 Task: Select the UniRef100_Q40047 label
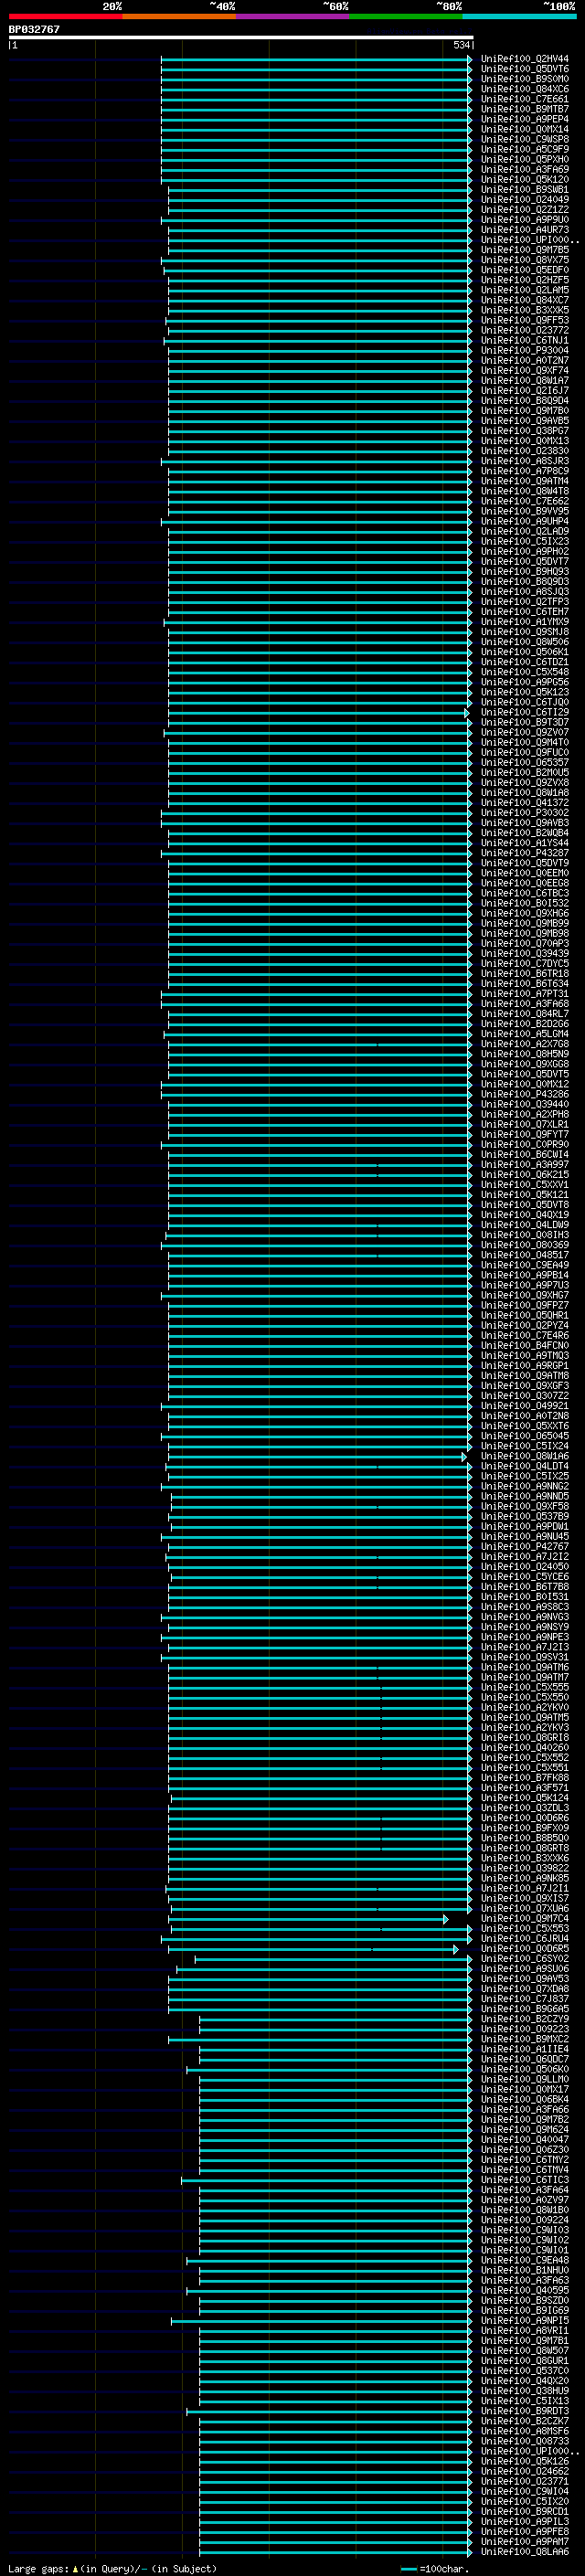(525, 2140)
